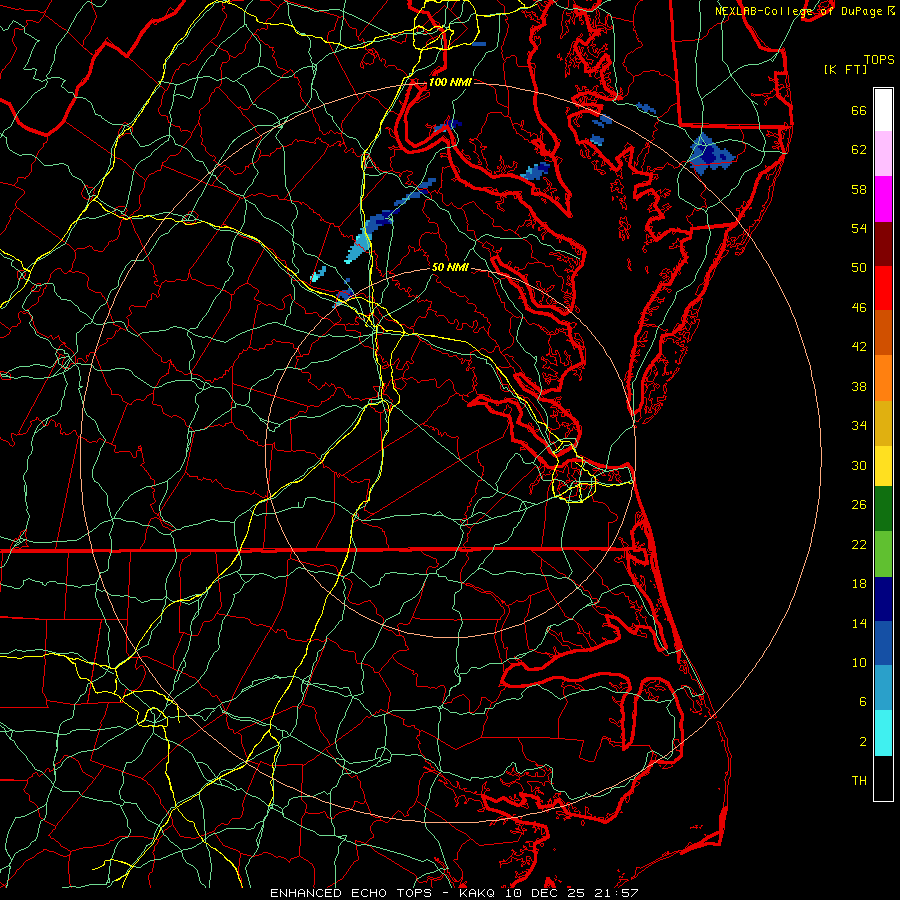The width and height of the screenshot is (900, 900).
Task: Click the legend value '42'
Action: (859, 347)
